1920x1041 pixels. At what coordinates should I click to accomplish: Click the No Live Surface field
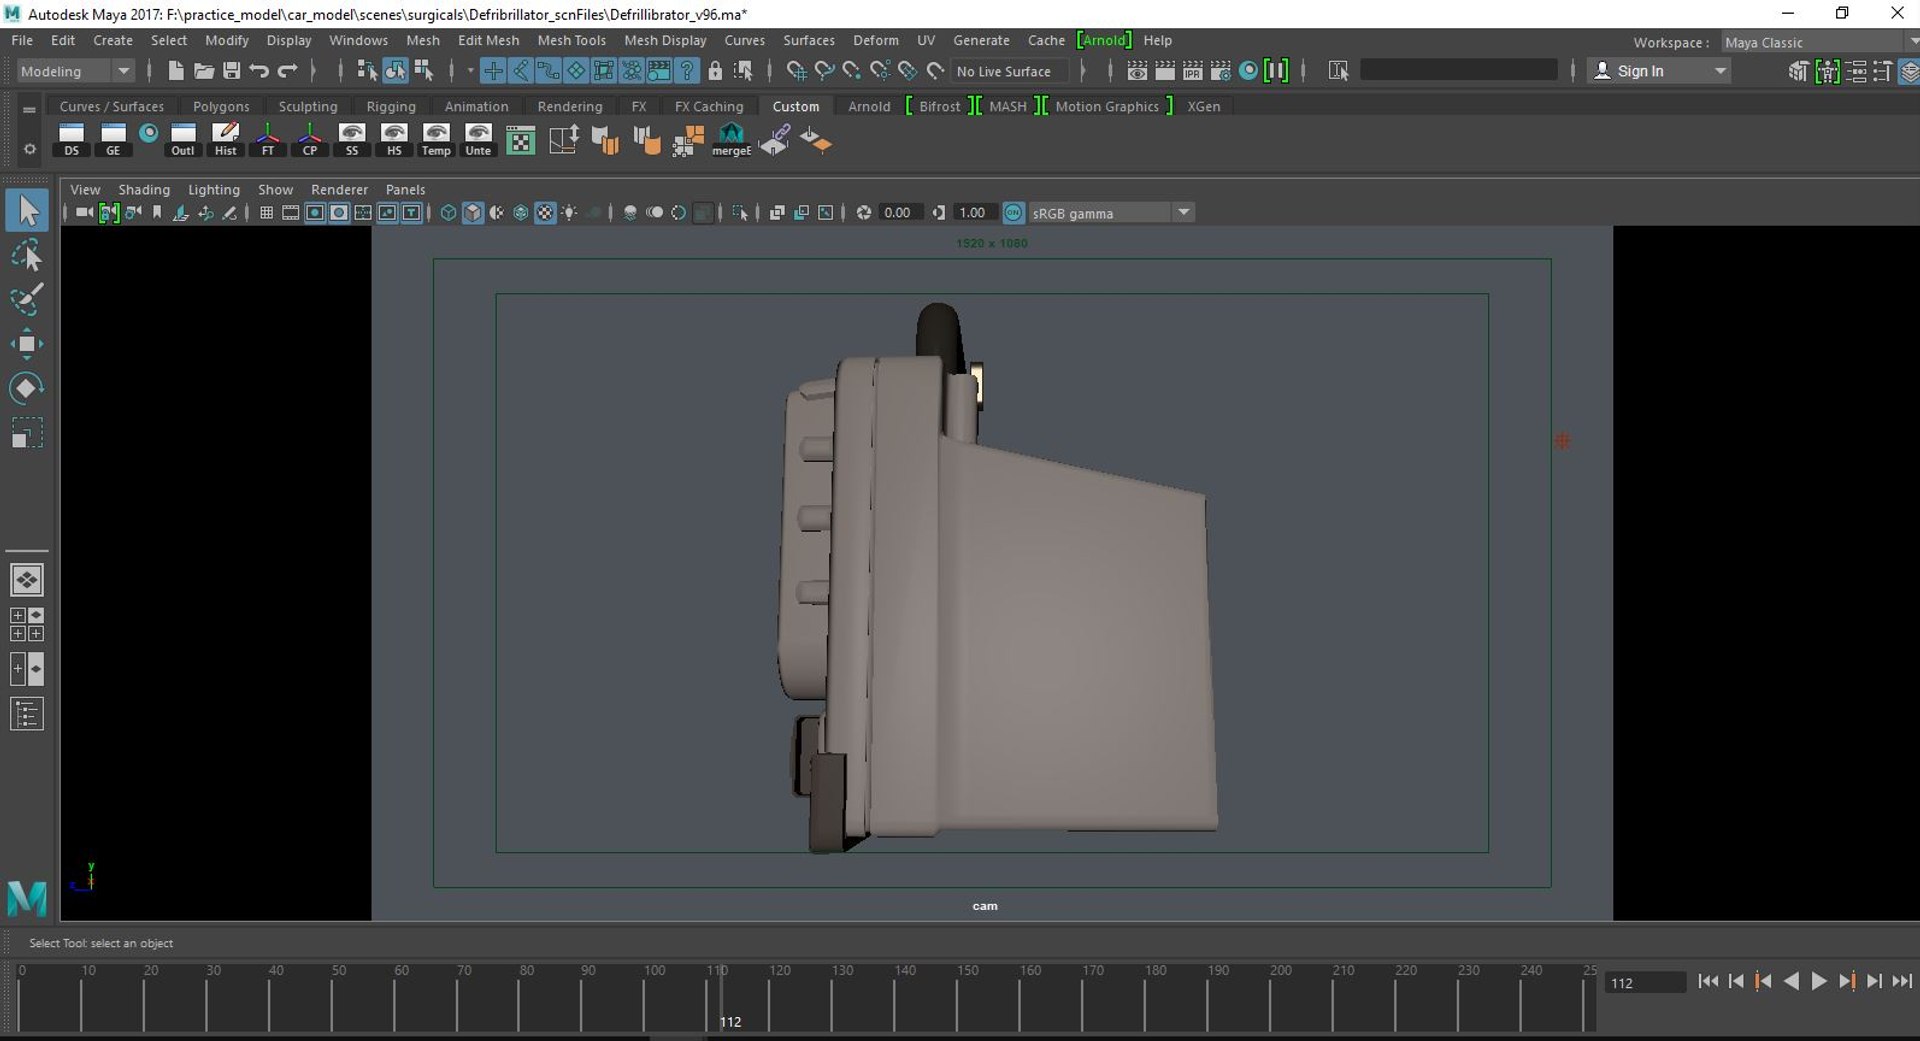pos(1010,71)
